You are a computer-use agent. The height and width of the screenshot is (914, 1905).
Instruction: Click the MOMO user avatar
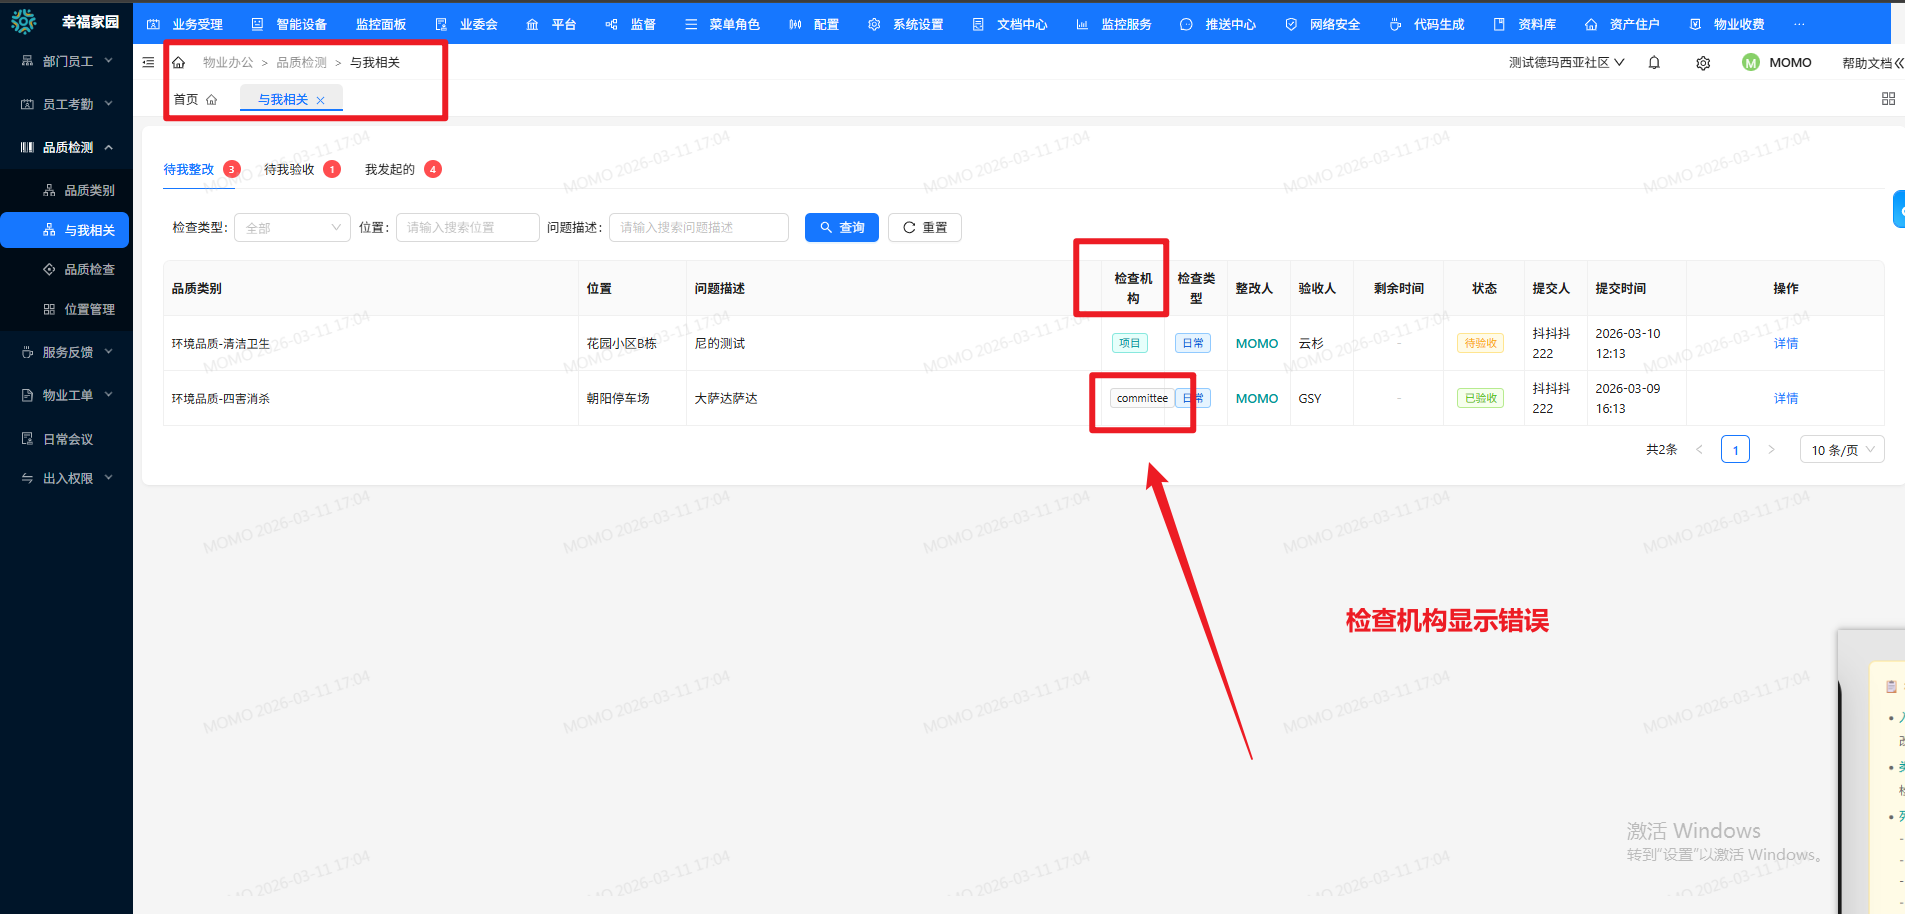[1750, 63]
